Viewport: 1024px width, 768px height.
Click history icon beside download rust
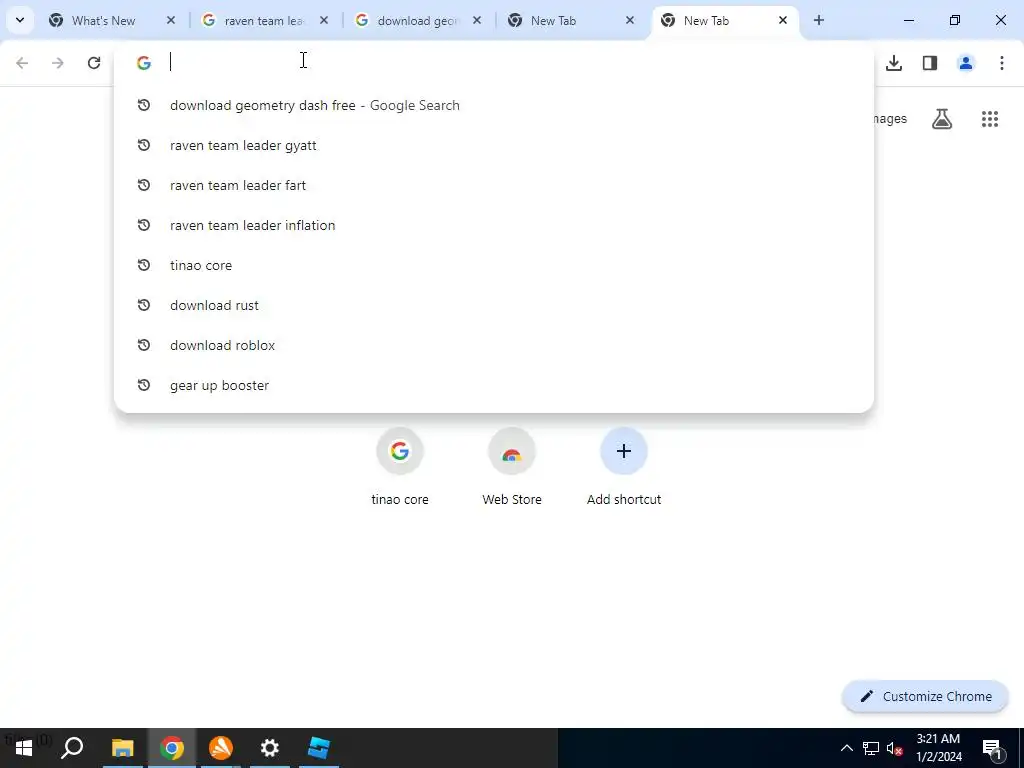(x=144, y=305)
